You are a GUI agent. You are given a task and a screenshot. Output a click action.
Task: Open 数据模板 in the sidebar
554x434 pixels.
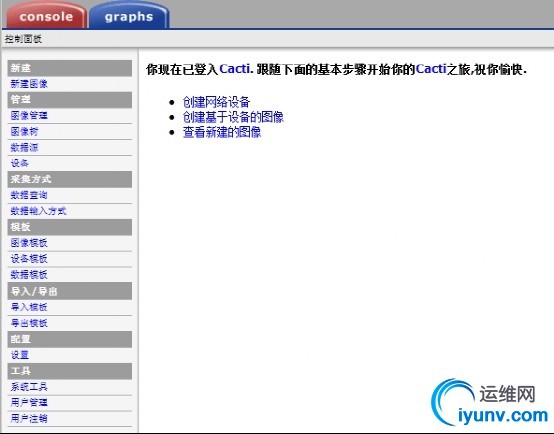tap(29, 275)
